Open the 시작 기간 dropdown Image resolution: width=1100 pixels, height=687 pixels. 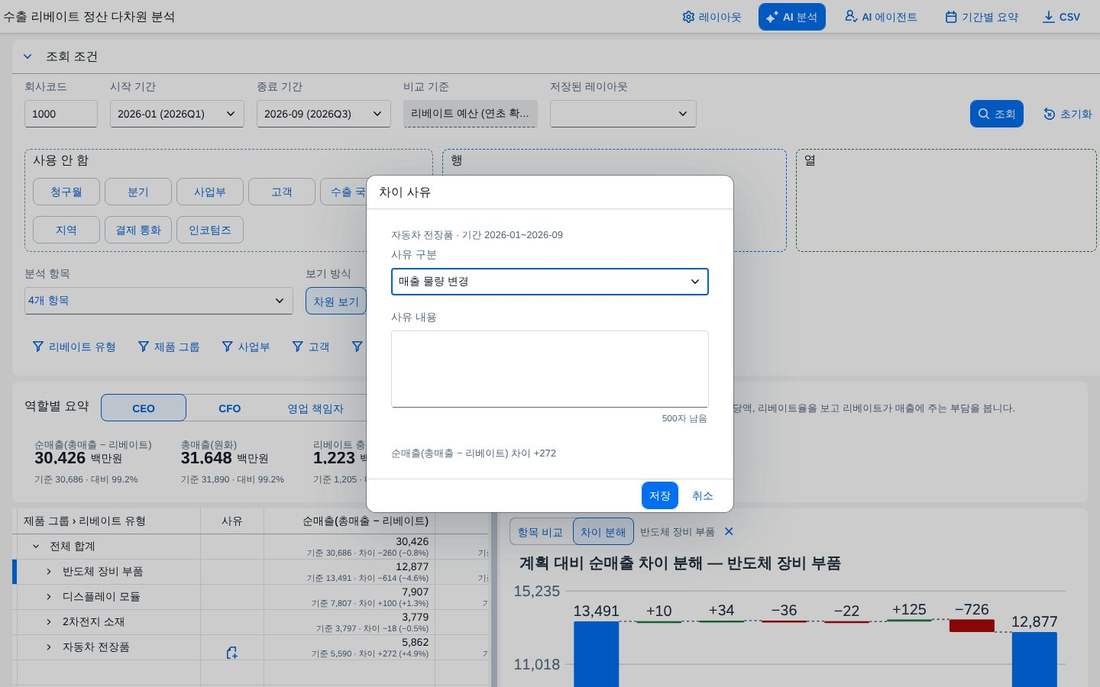coord(177,114)
